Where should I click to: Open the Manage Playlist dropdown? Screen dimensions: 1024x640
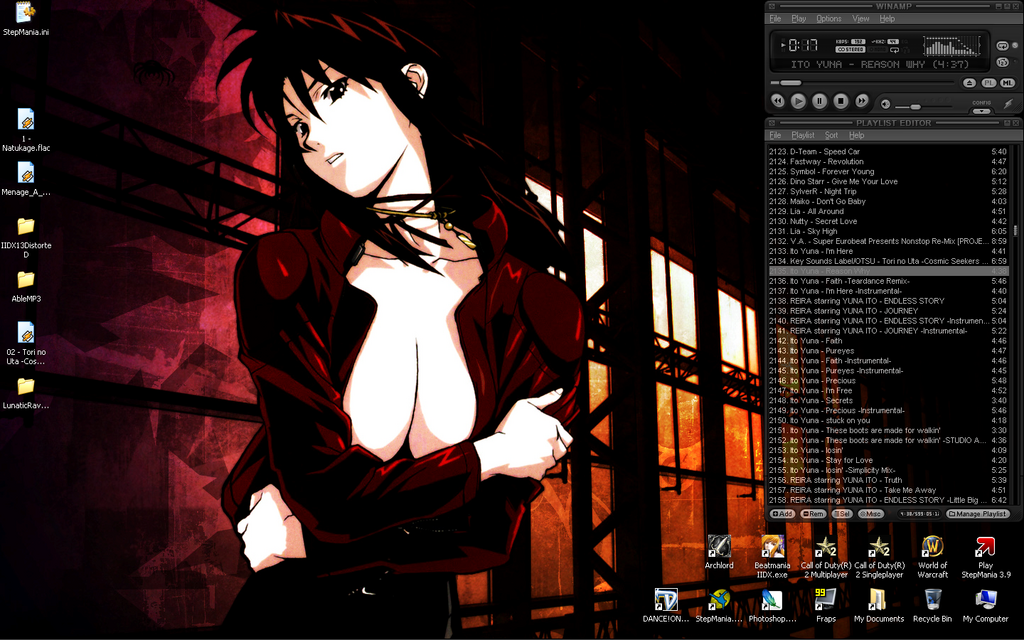coord(977,513)
